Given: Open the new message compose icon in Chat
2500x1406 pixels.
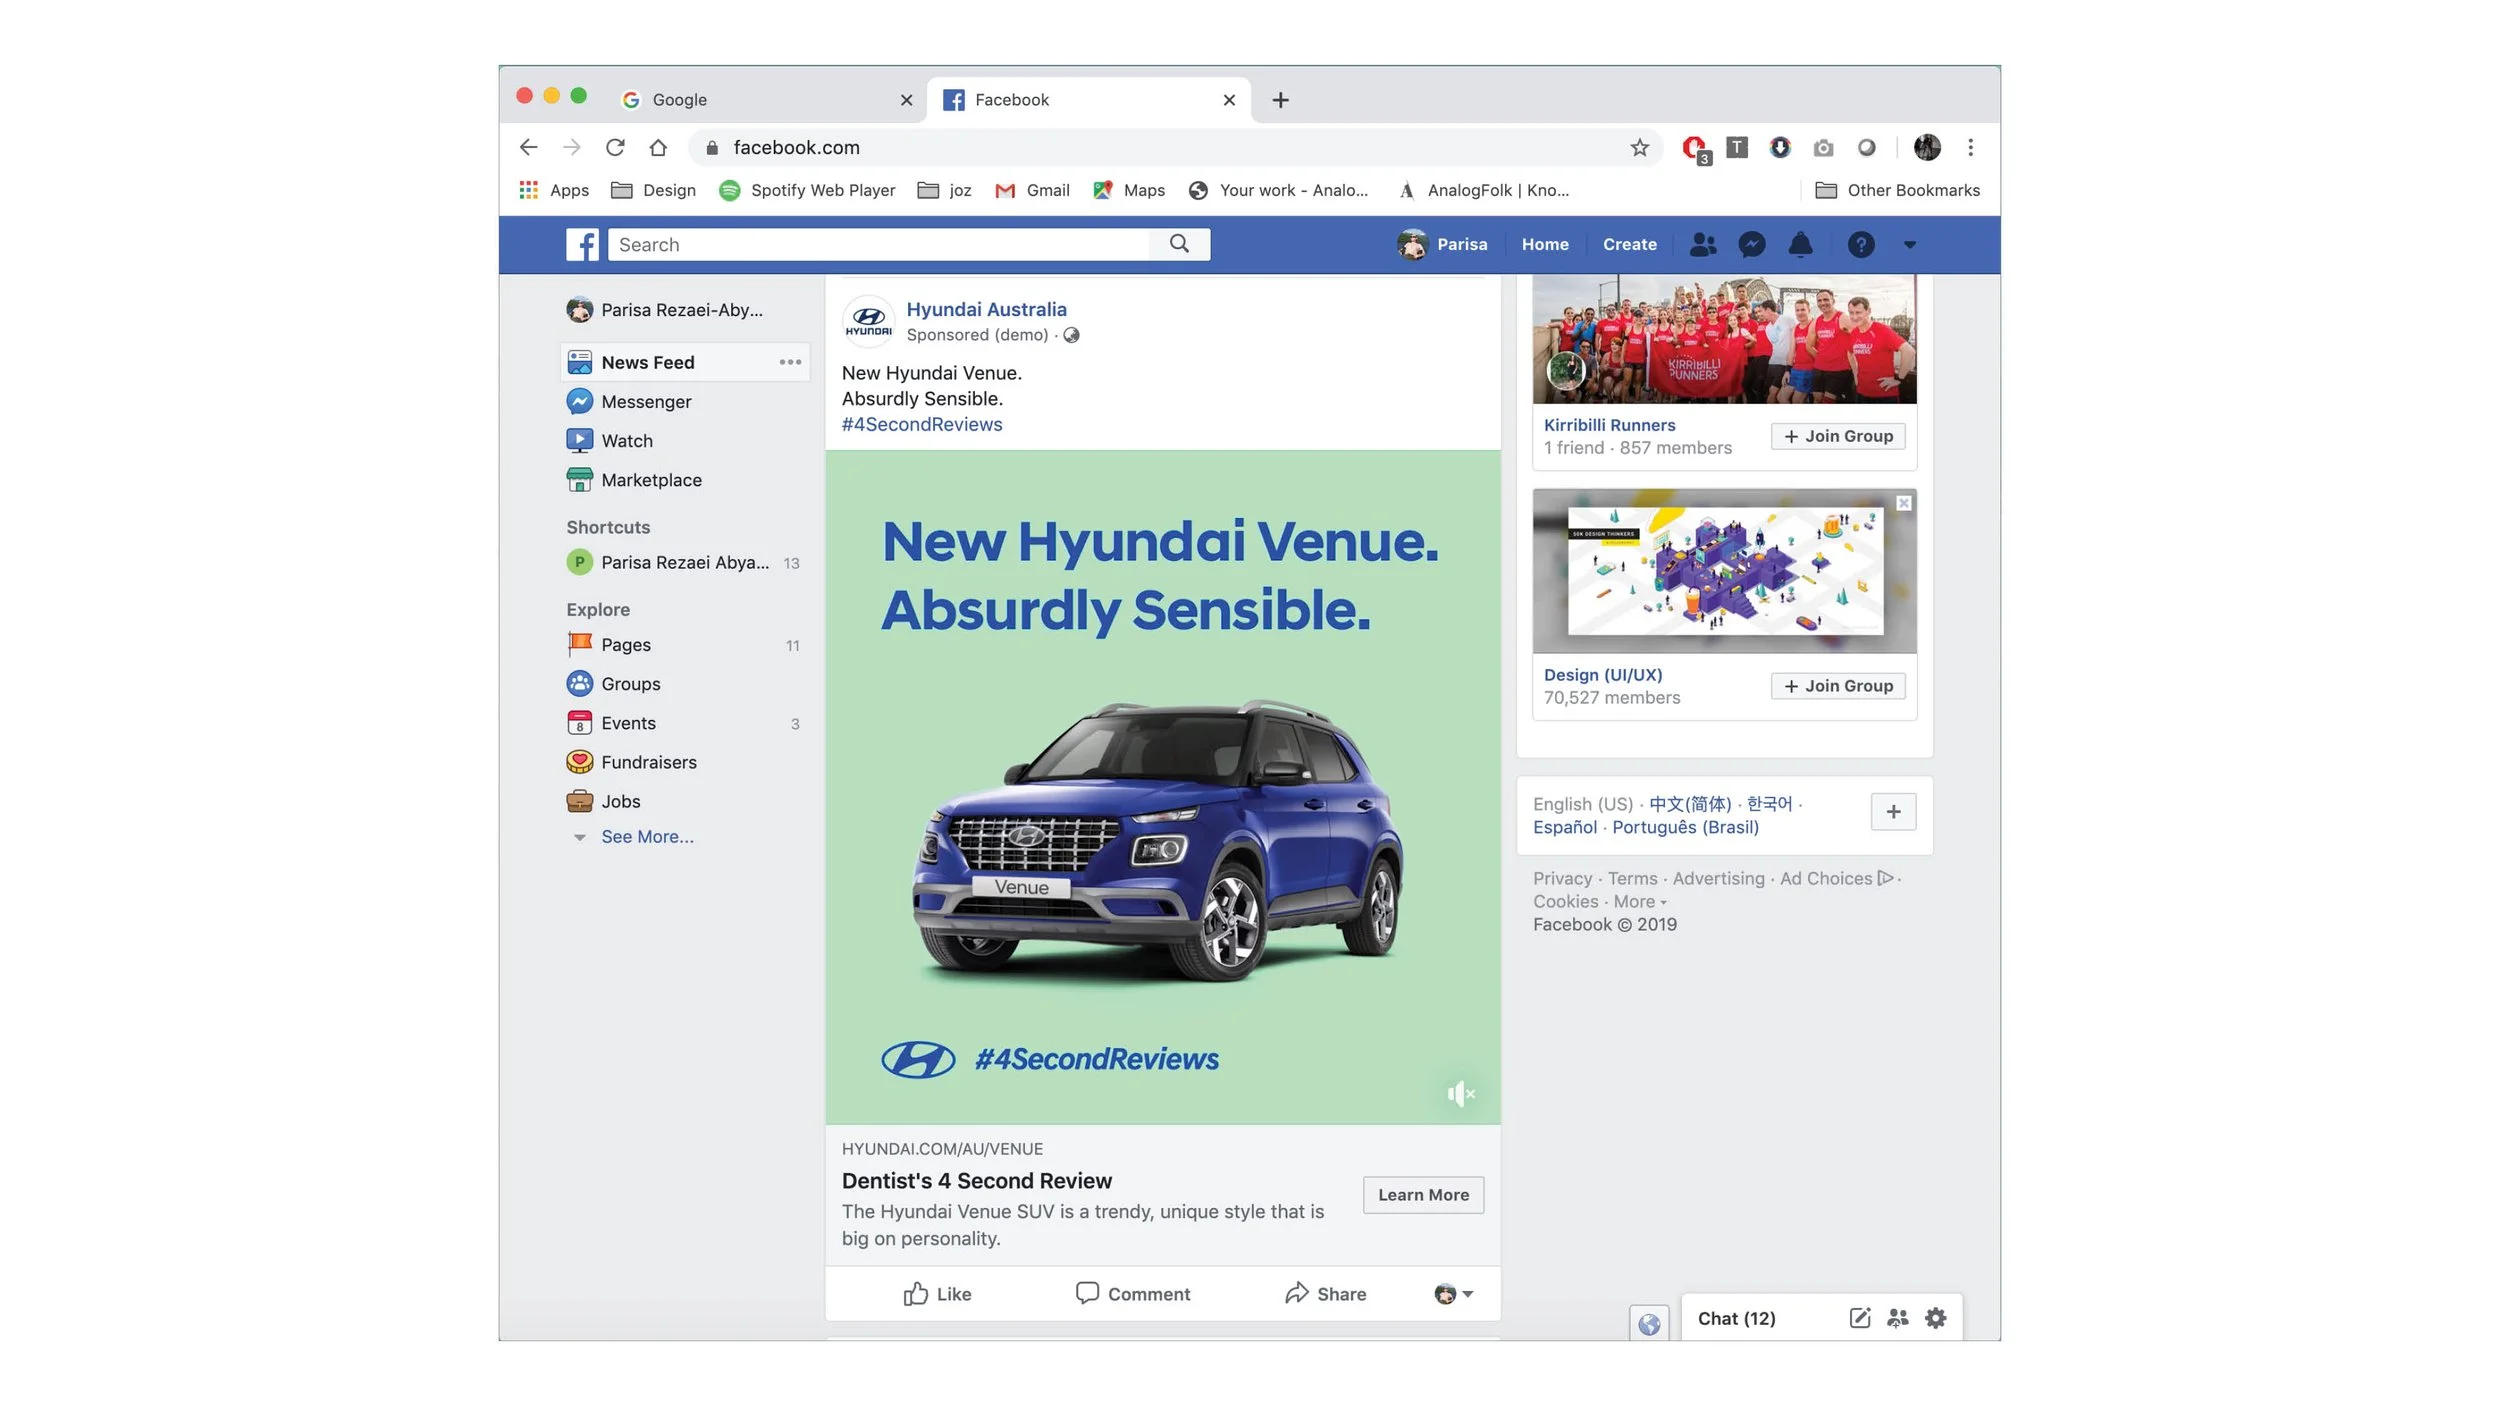Looking at the screenshot, I should click(1859, 1318).
